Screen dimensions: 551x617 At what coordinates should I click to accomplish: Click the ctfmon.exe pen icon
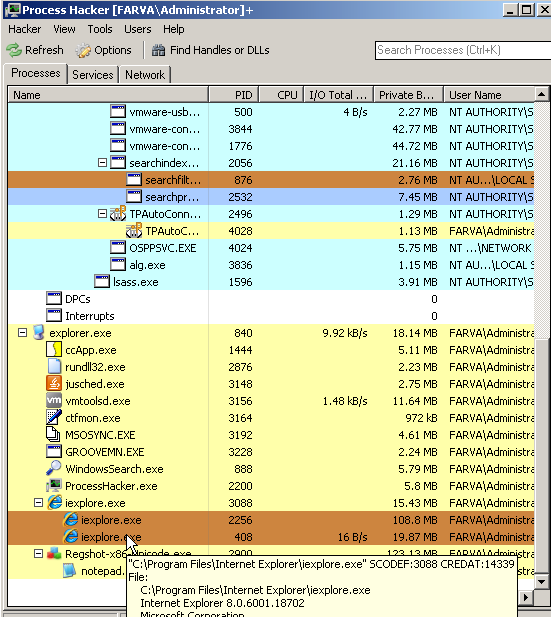54,417
